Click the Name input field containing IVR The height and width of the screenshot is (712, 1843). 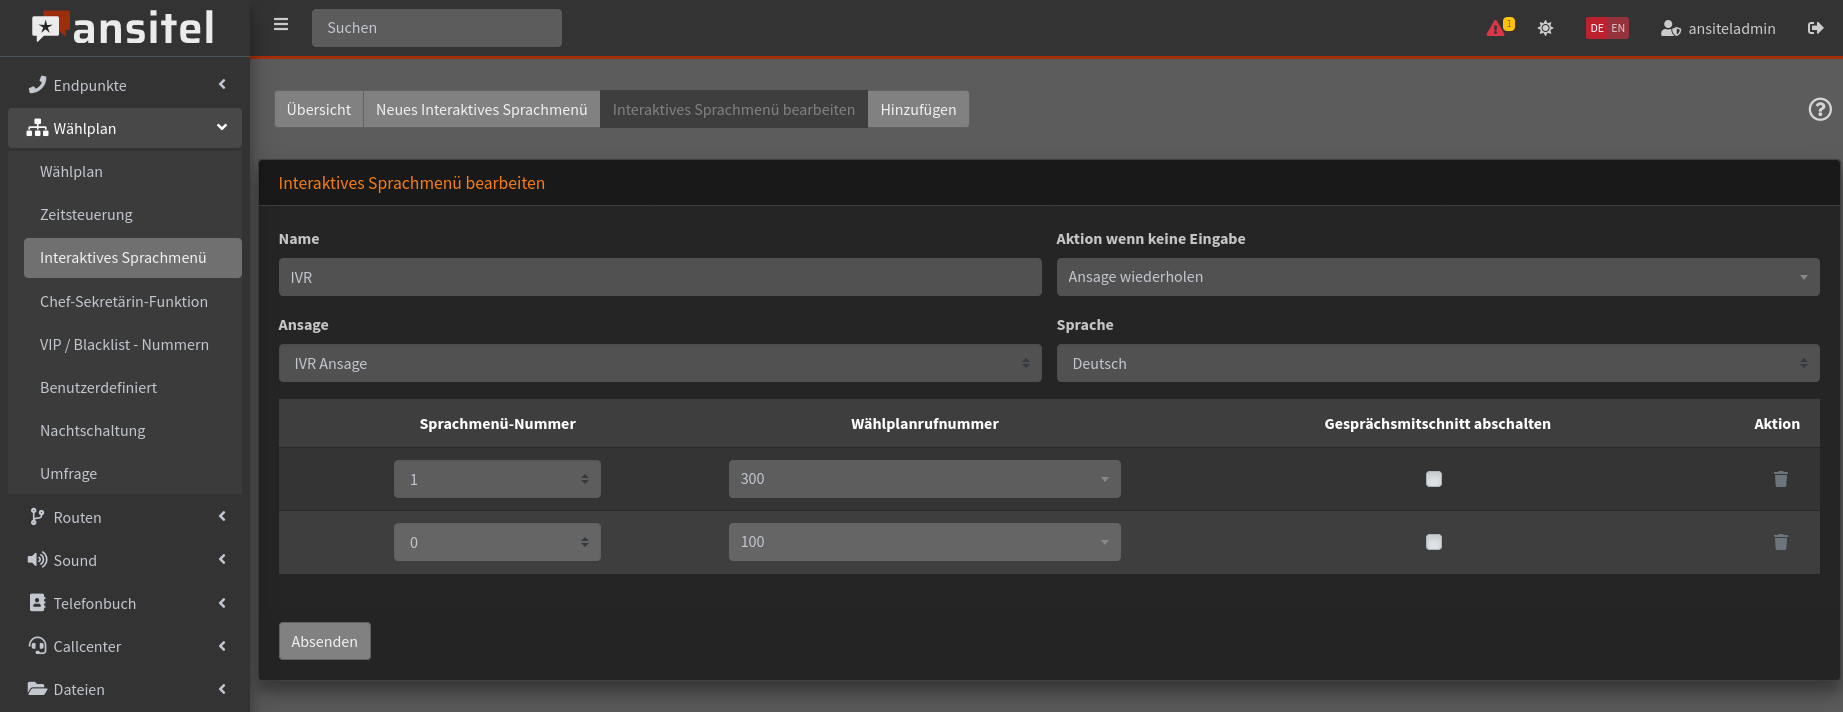(x=659, y=277)
